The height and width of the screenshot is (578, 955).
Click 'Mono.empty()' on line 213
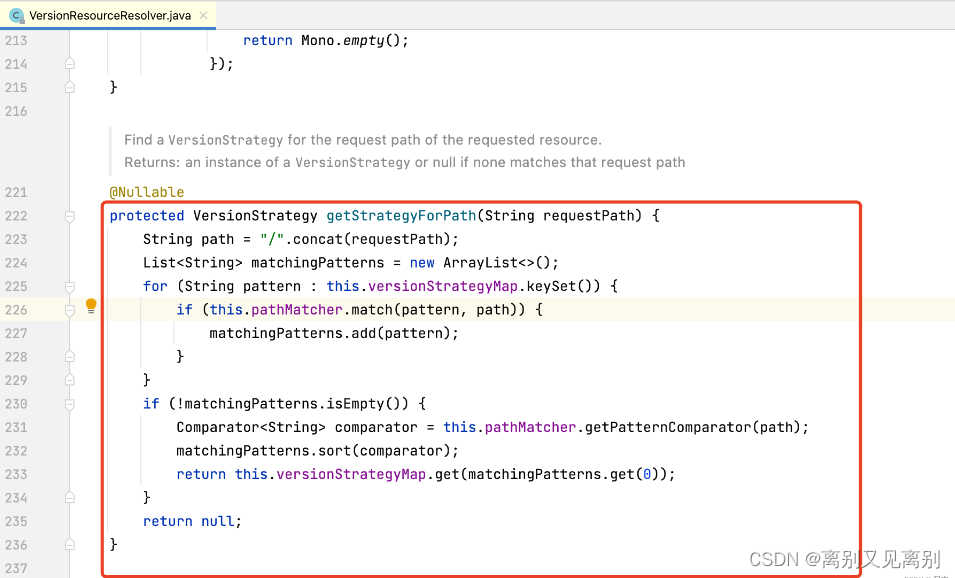[x=351, y=41]
